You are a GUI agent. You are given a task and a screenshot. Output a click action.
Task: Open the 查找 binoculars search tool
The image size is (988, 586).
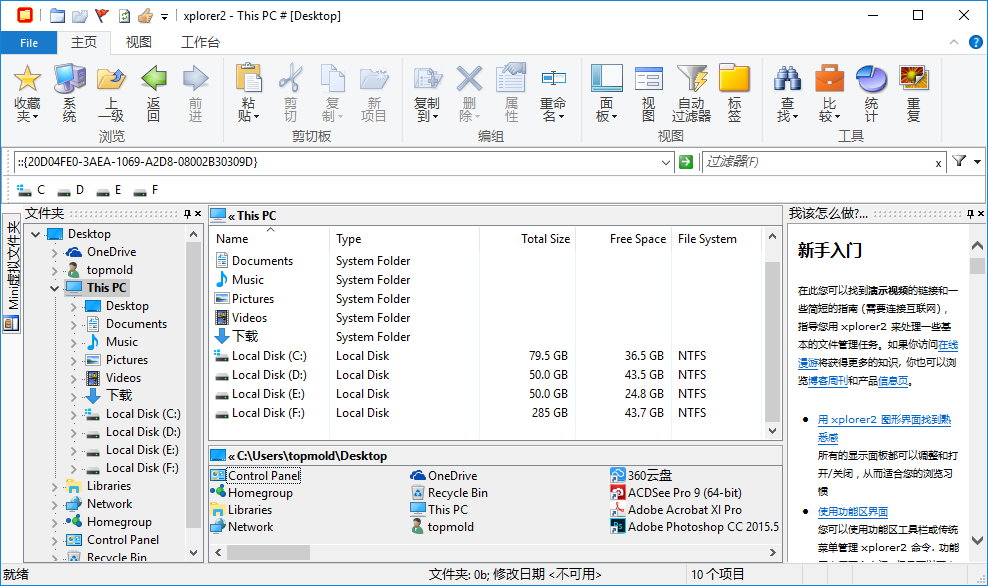click(787, 93)
